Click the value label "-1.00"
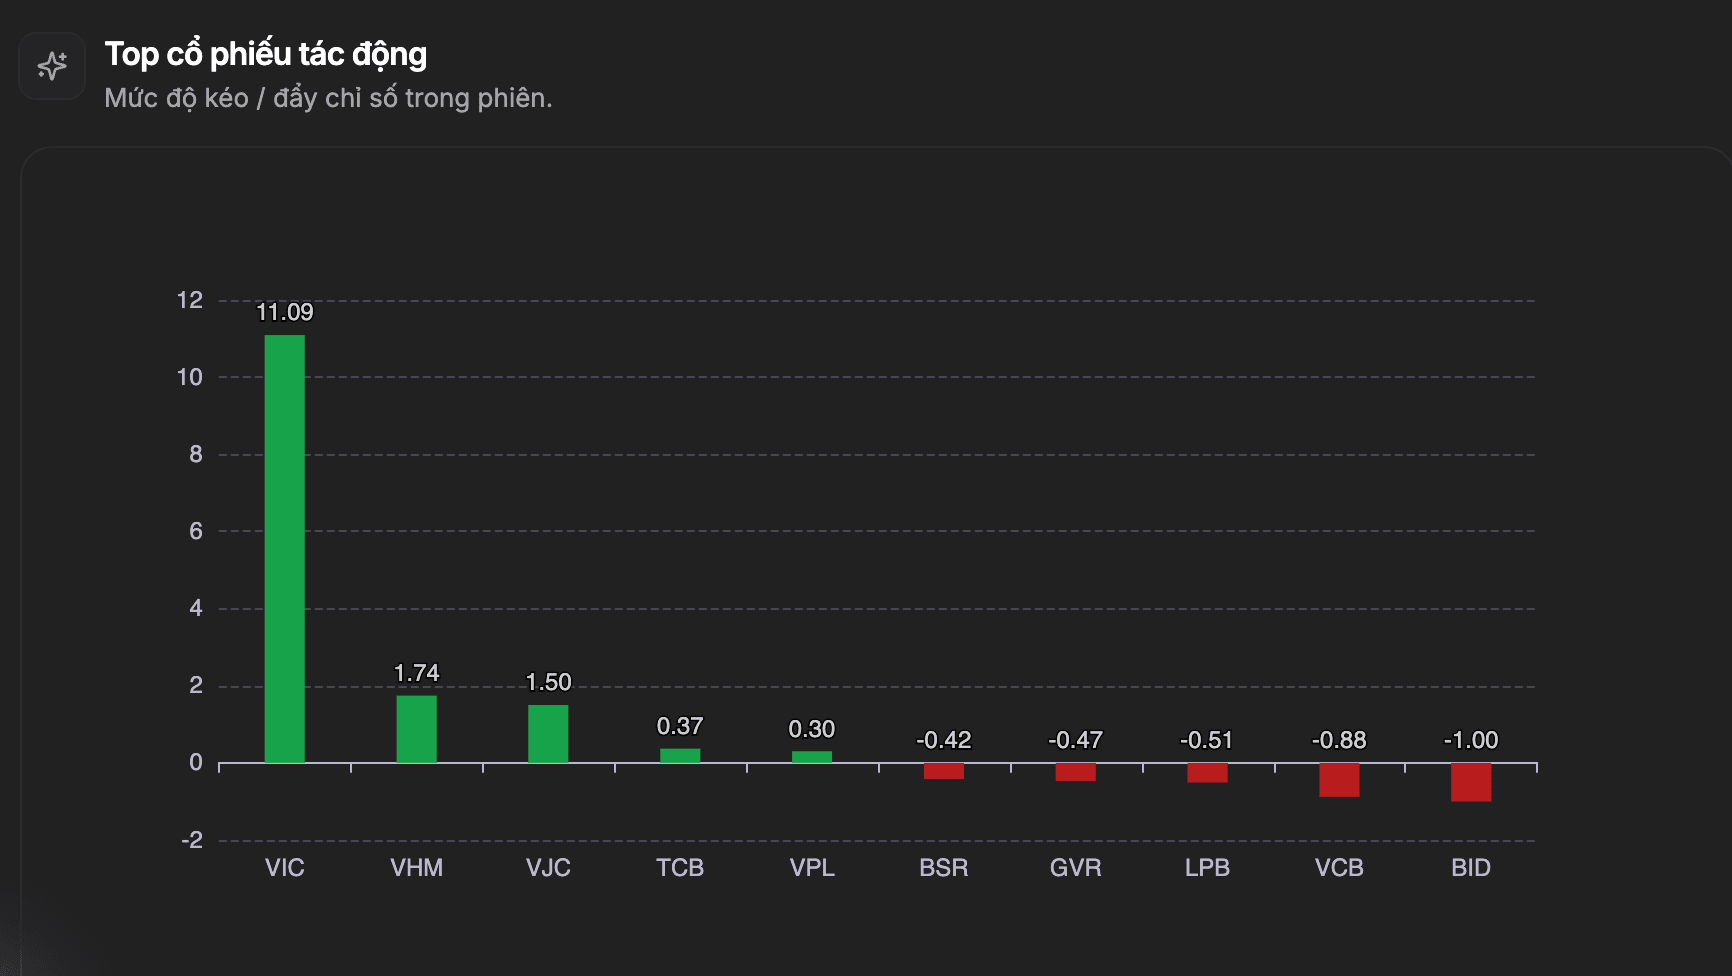This screenshot has width=1732, height=976. click(x=1471, y=740)
